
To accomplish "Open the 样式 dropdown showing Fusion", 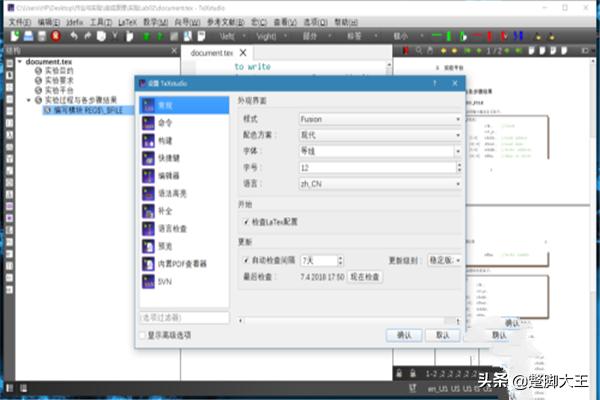I will click(379, 119).
